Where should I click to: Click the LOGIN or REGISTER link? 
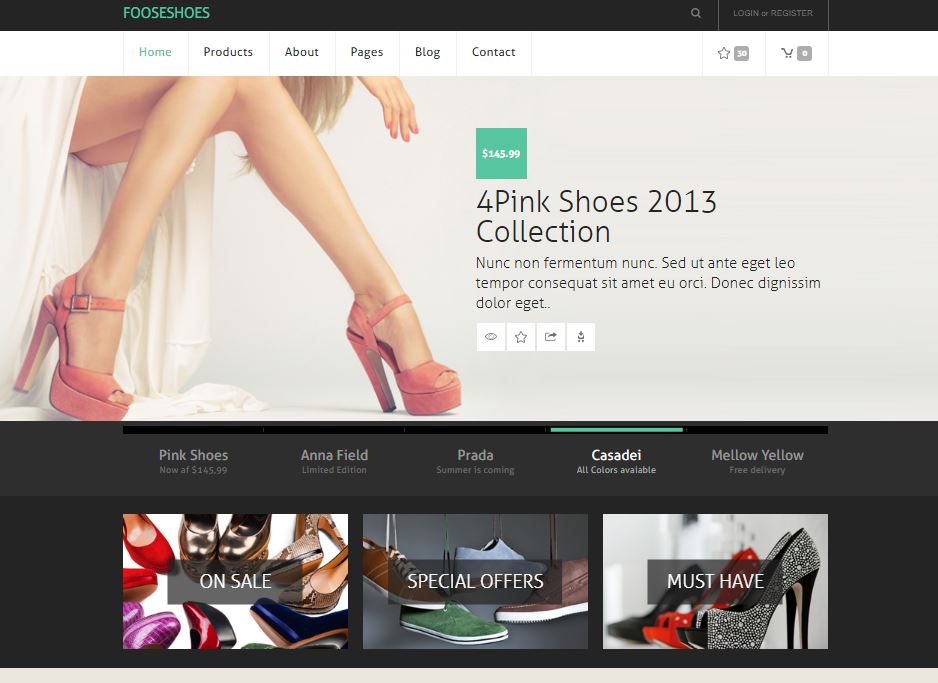pyautogui.click(x=773, y=13)
